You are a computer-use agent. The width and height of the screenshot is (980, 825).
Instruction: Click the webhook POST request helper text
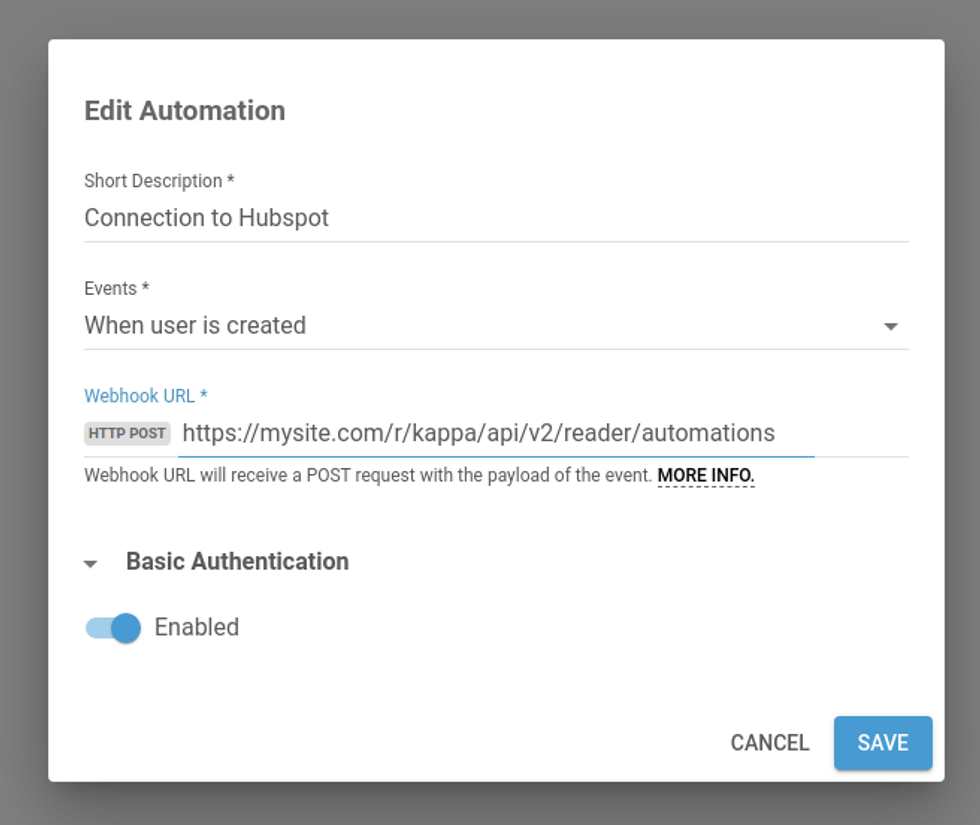368,475
